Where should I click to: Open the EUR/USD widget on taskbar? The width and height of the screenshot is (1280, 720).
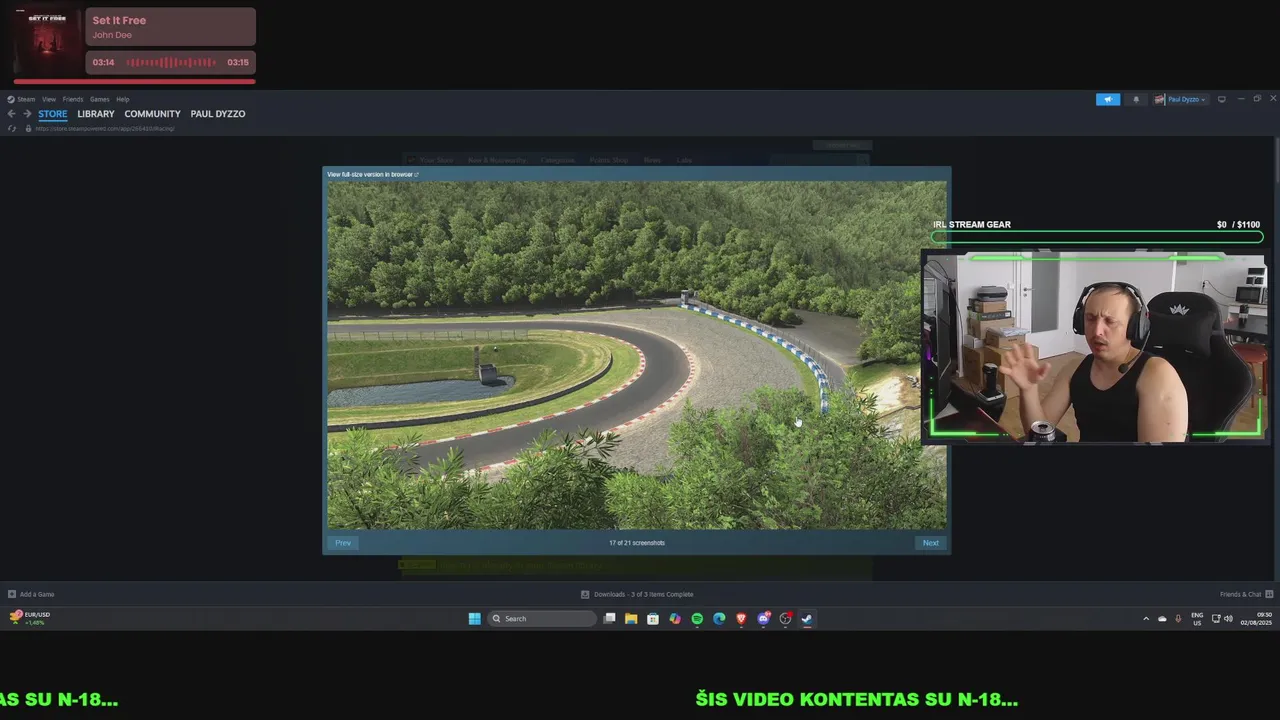29,618
